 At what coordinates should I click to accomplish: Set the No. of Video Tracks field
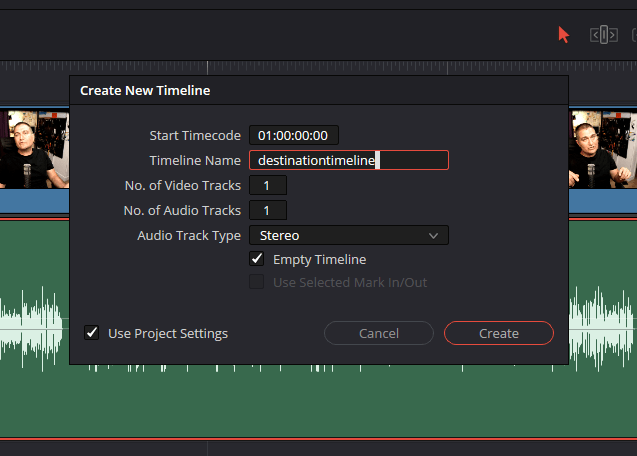pyautogui.click(x=268, y=185)
